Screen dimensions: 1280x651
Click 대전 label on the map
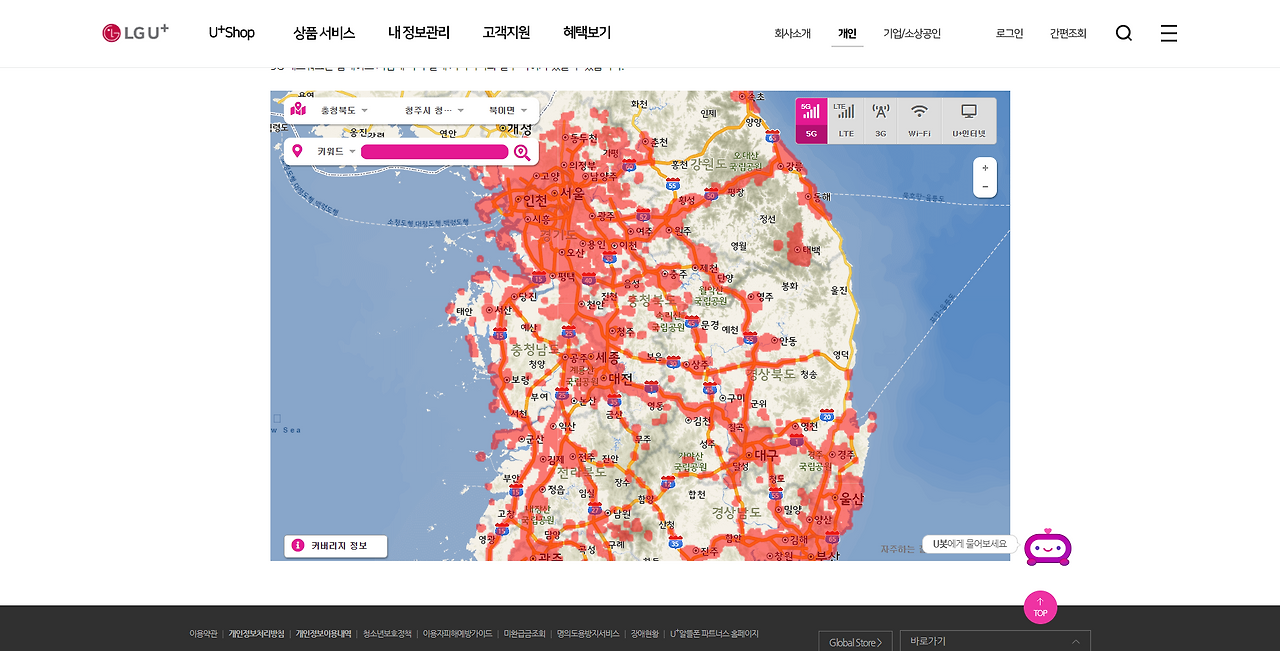tap(621, 379)
